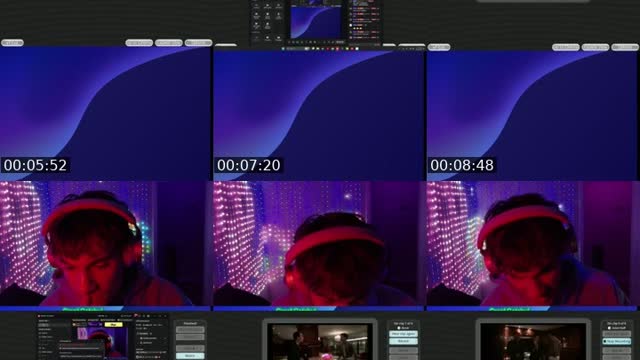640x360 pixels.
Task: Click the highlighted 'Stop Recording' button
Action: [617, 341]
